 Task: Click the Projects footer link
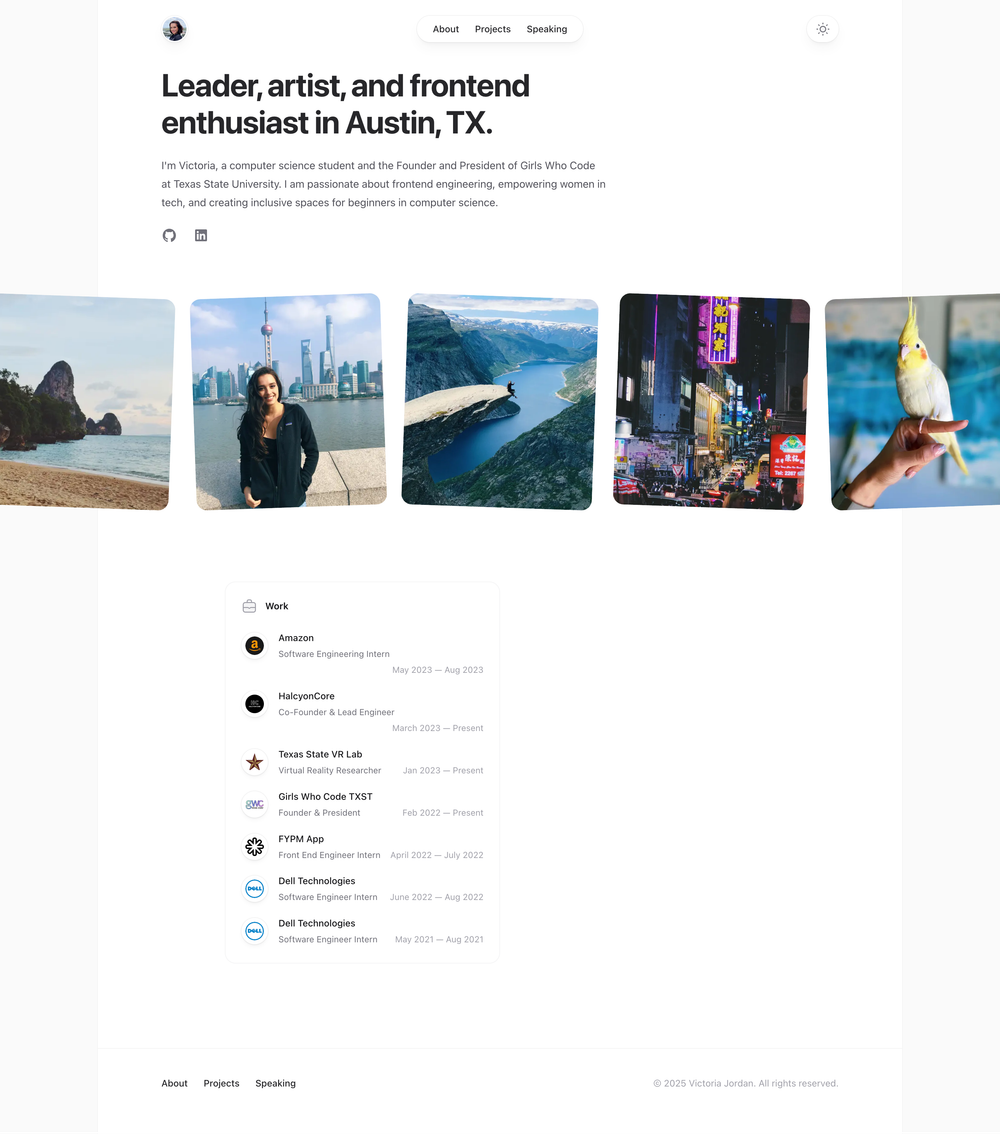point(221,1083)
